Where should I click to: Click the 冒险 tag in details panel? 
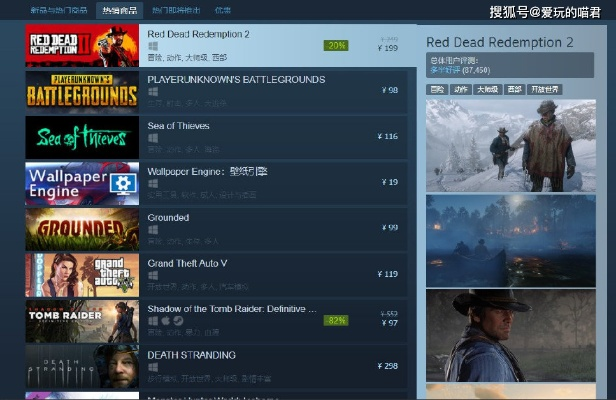[437, 90]
